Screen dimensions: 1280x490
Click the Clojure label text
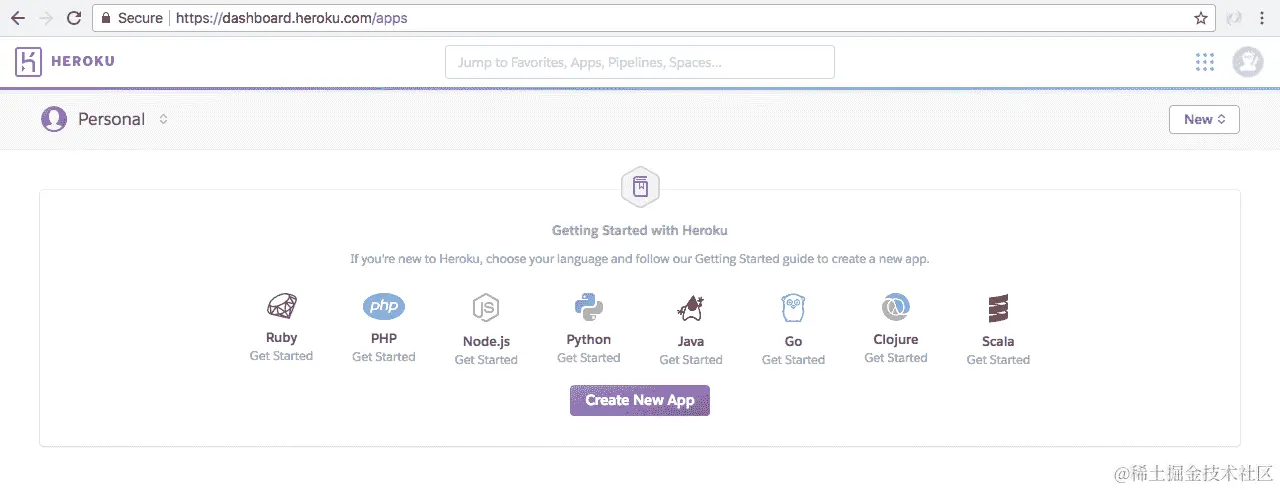(x=895, y=339)
